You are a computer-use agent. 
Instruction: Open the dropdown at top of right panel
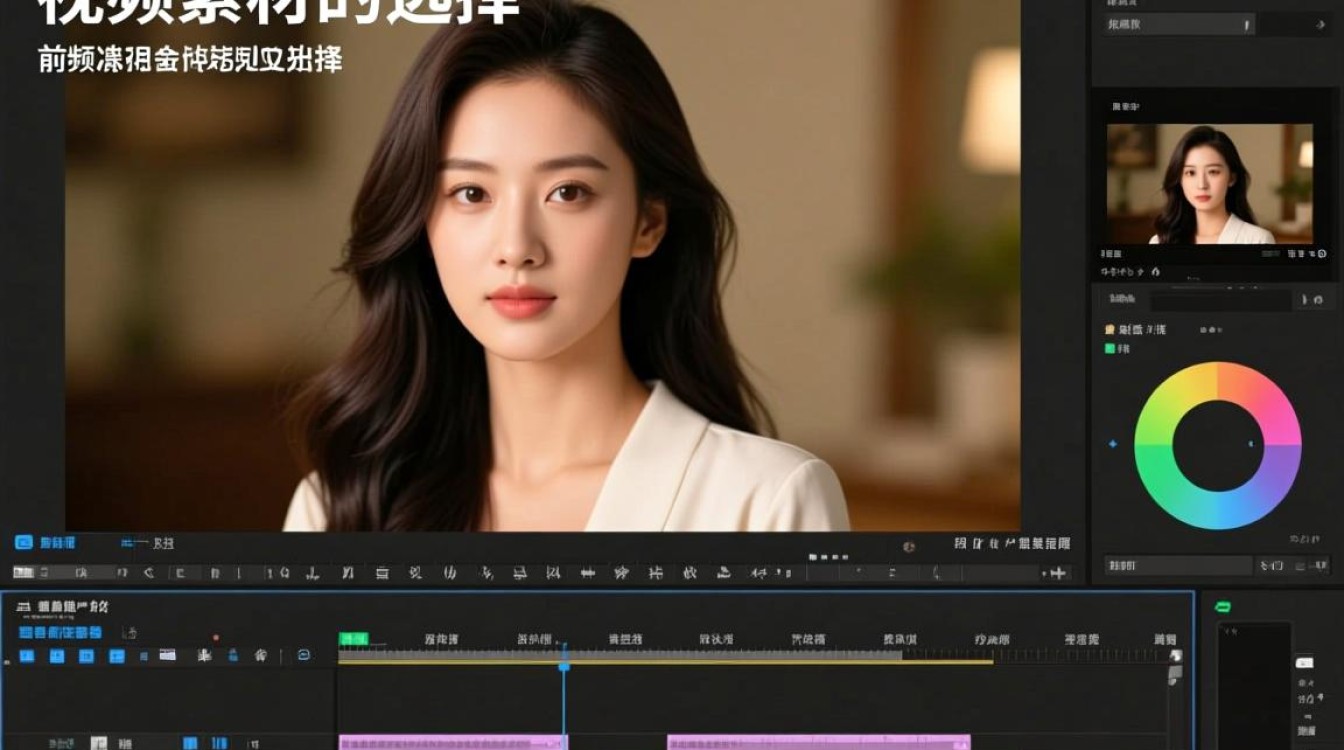point(1180,24)
